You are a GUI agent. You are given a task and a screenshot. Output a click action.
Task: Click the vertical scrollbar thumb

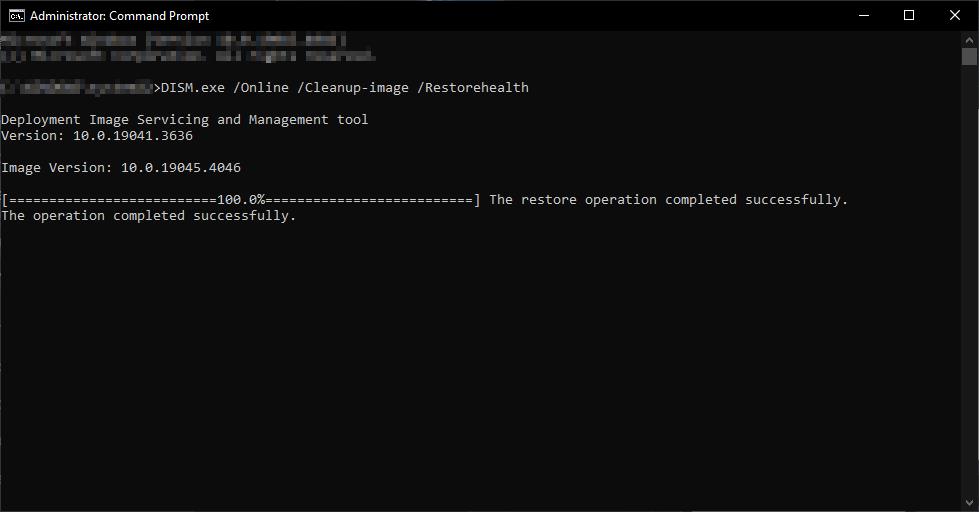pyautogui.click(x=969, y=57)
